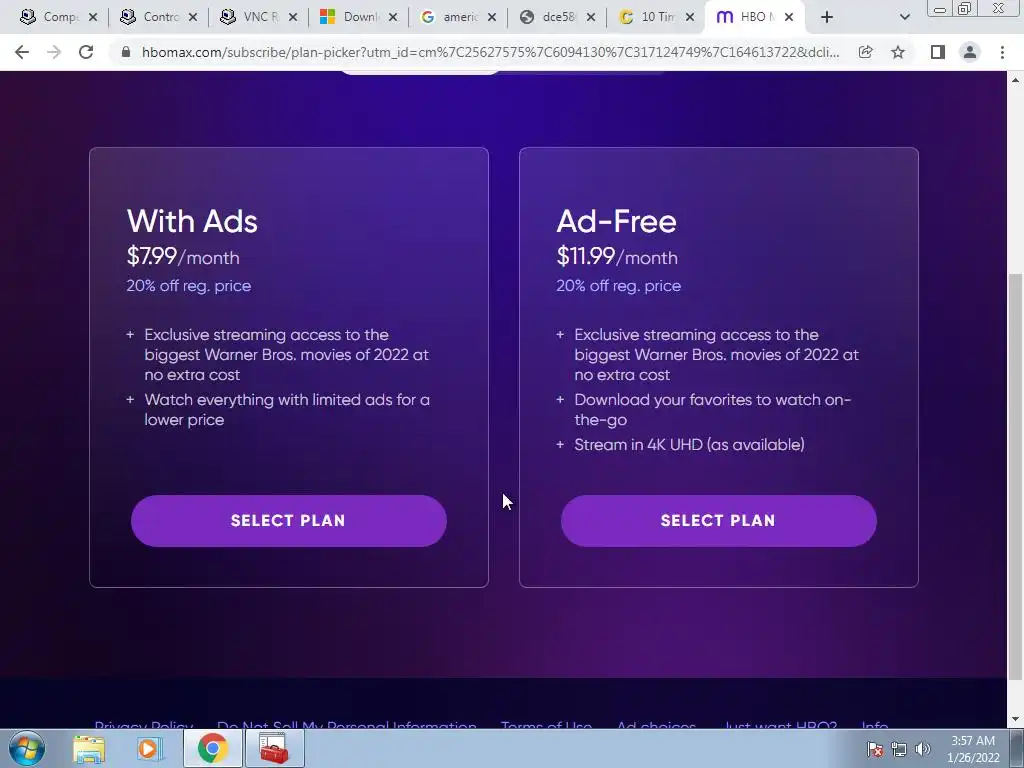
Task: Open Chrome from the Windows taskbar
Action: (x=212, y=748)
